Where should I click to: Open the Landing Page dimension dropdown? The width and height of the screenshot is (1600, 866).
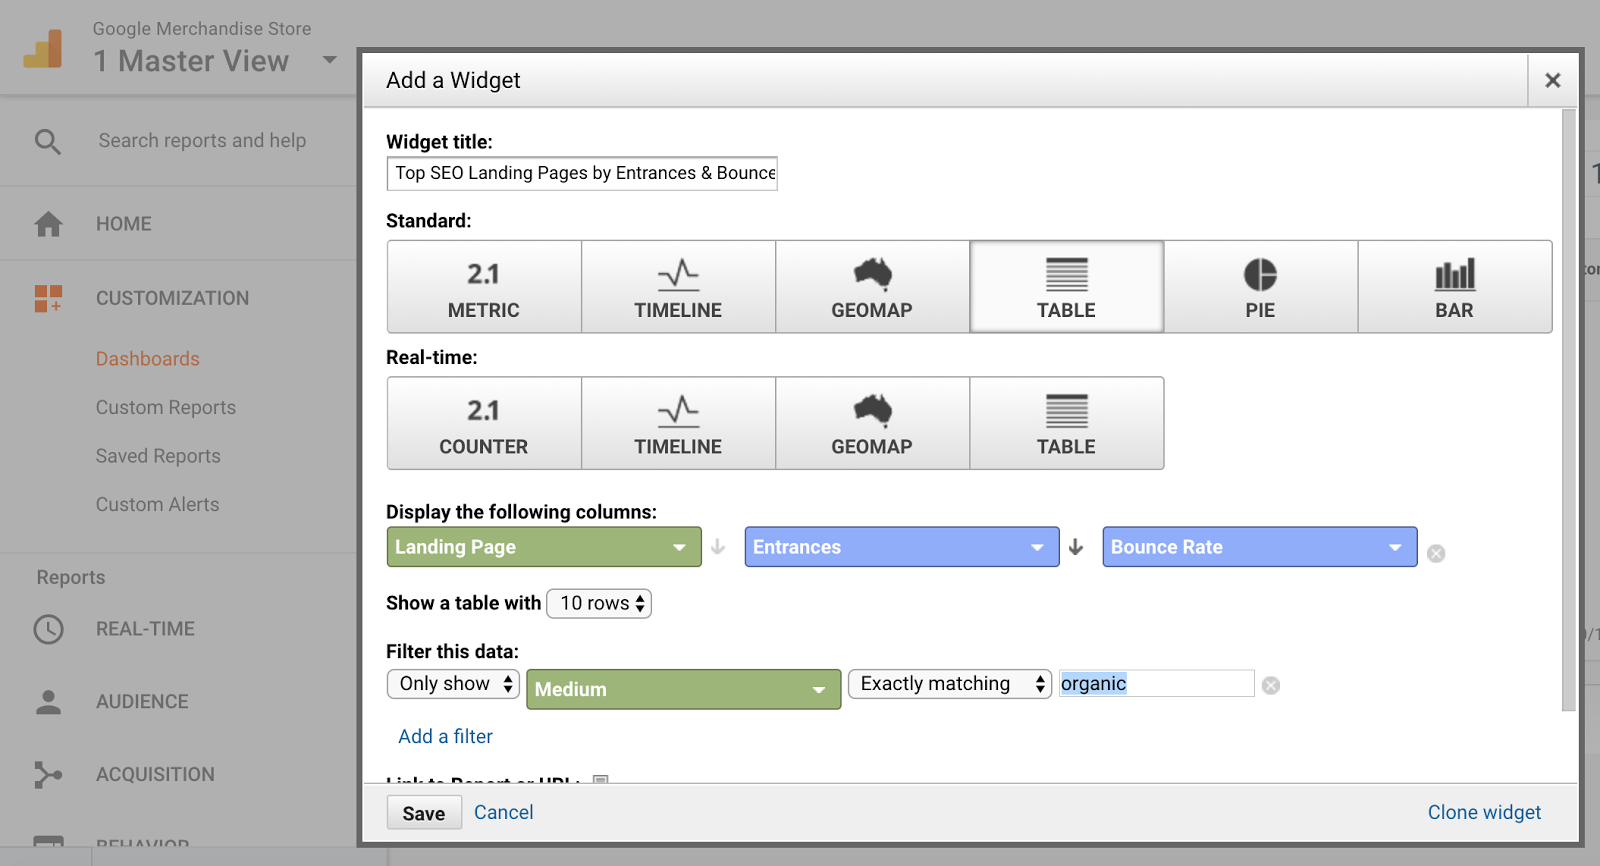[x=543, y=547]
